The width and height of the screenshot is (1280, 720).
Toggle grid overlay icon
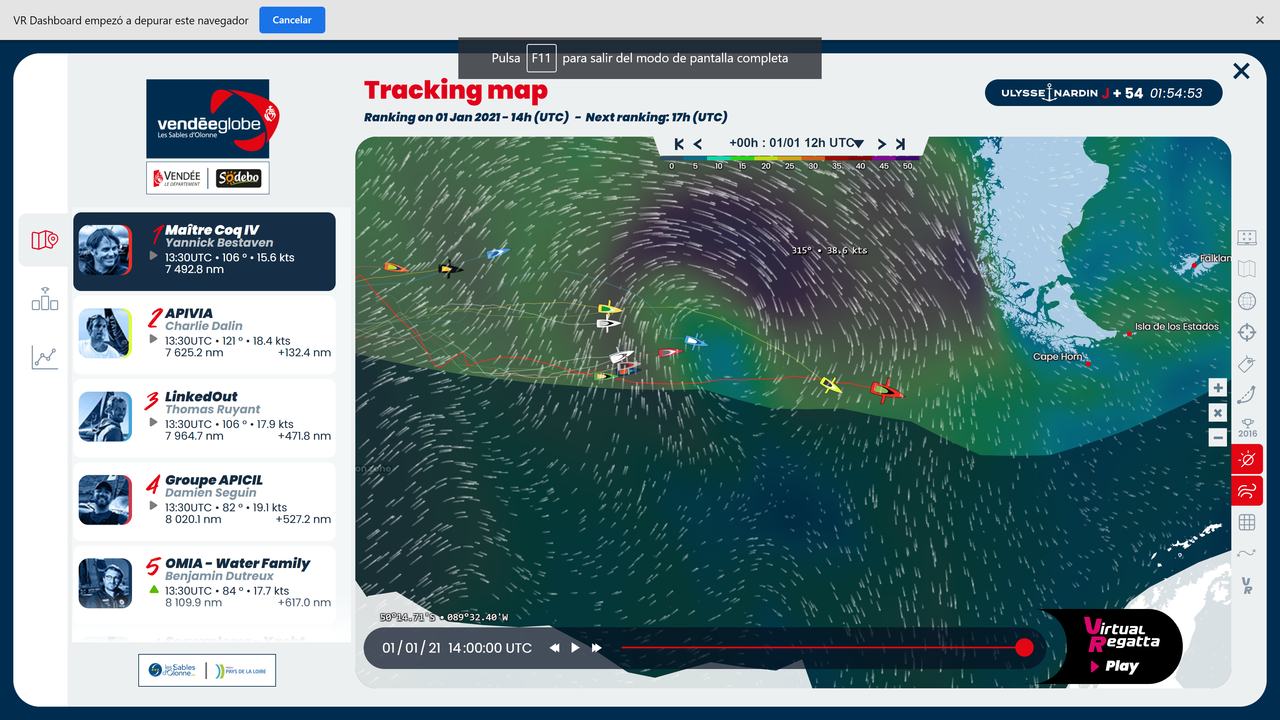[1246, 522]
